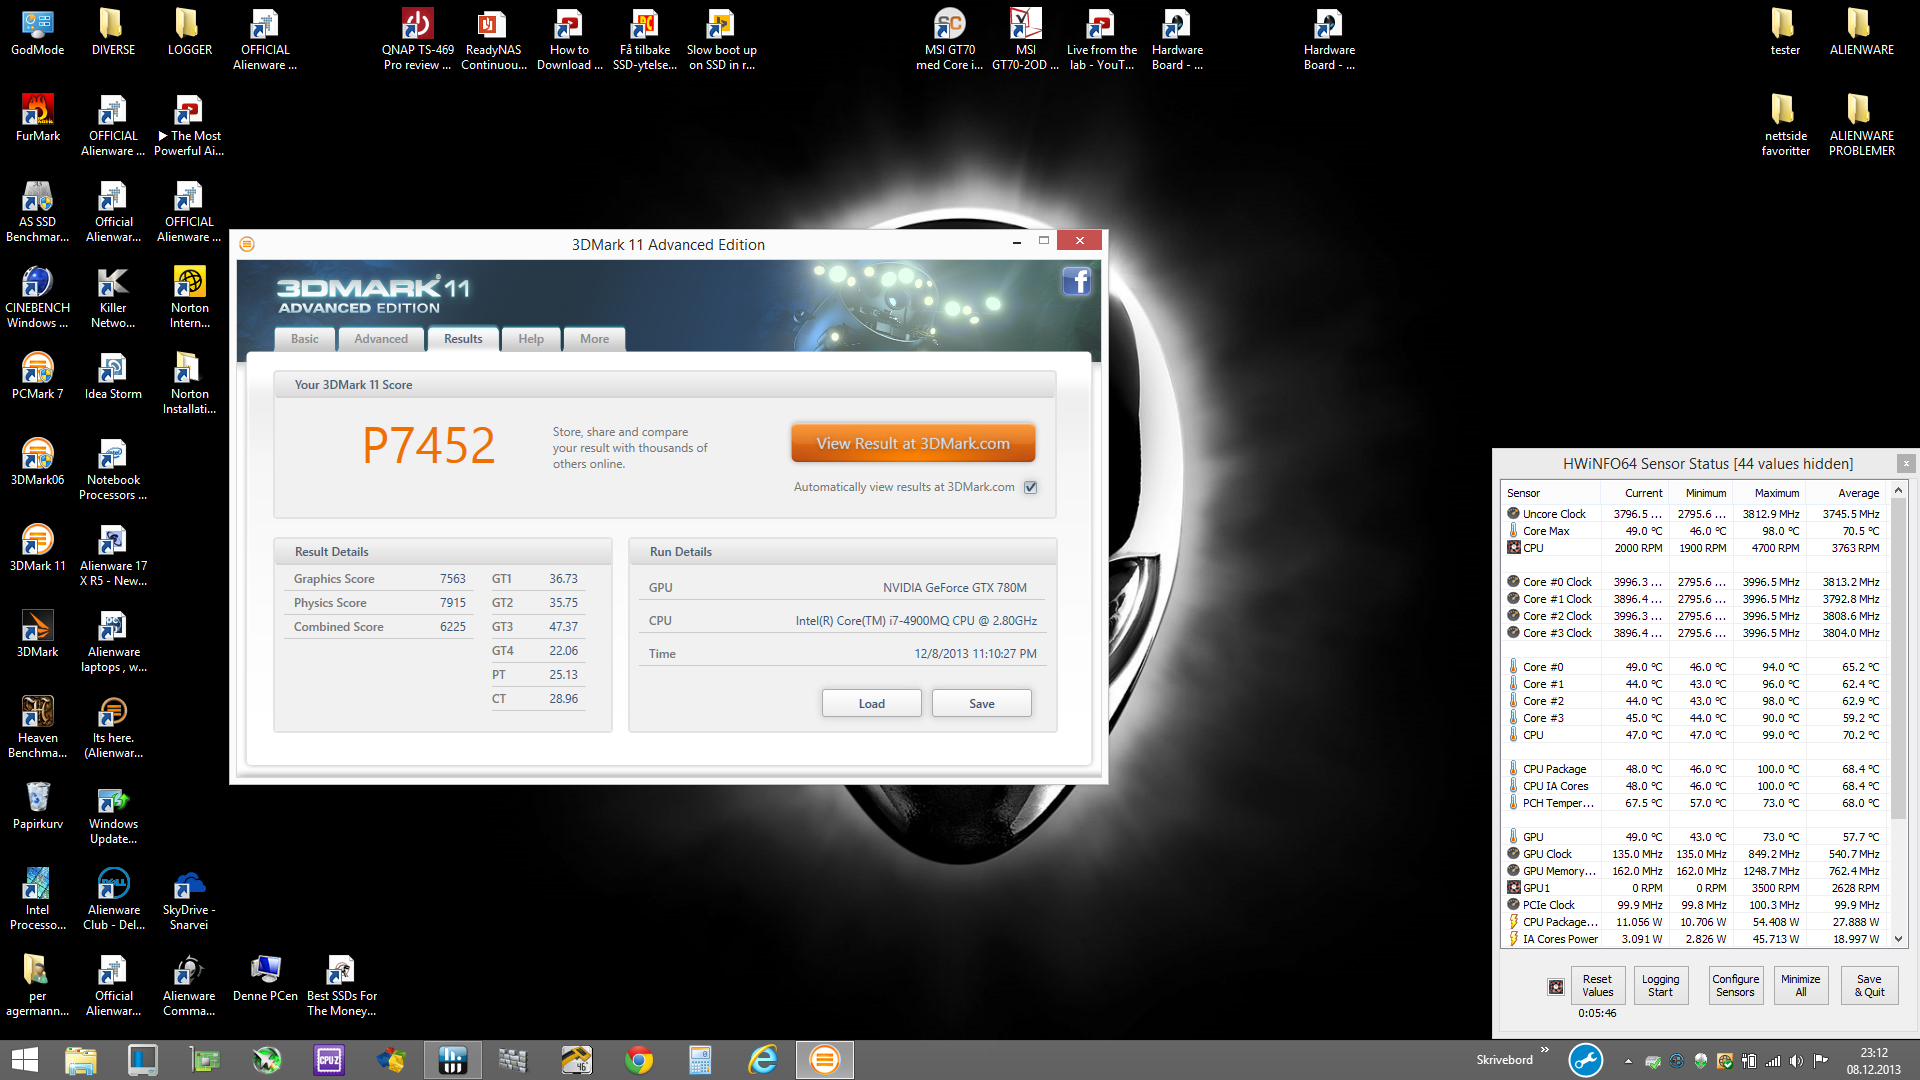
Task: Select the PCMark 7 desktop icon
Action: coord(38,375)
